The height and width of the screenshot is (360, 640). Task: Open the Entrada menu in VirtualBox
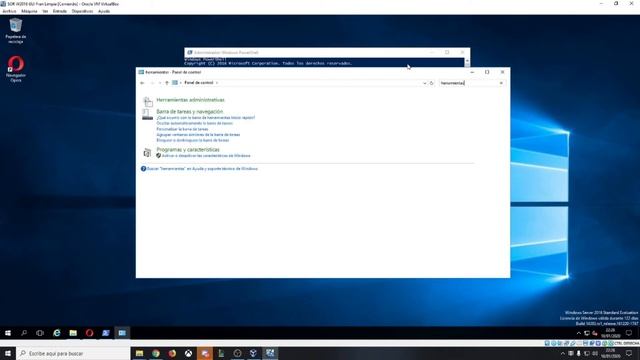coord(60,11)
